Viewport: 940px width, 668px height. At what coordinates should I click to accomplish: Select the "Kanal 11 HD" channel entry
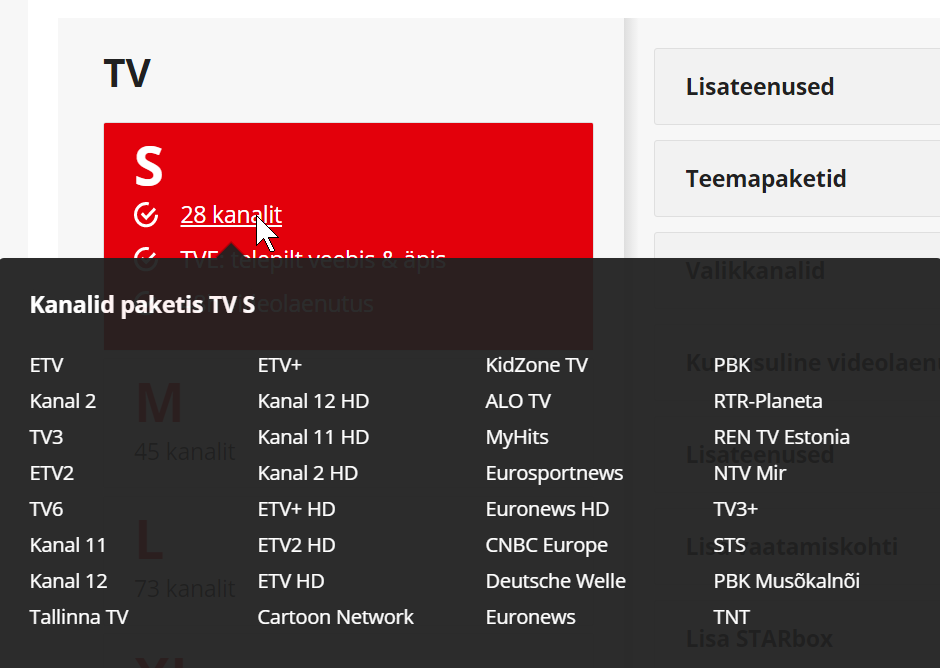click(314, 437)
